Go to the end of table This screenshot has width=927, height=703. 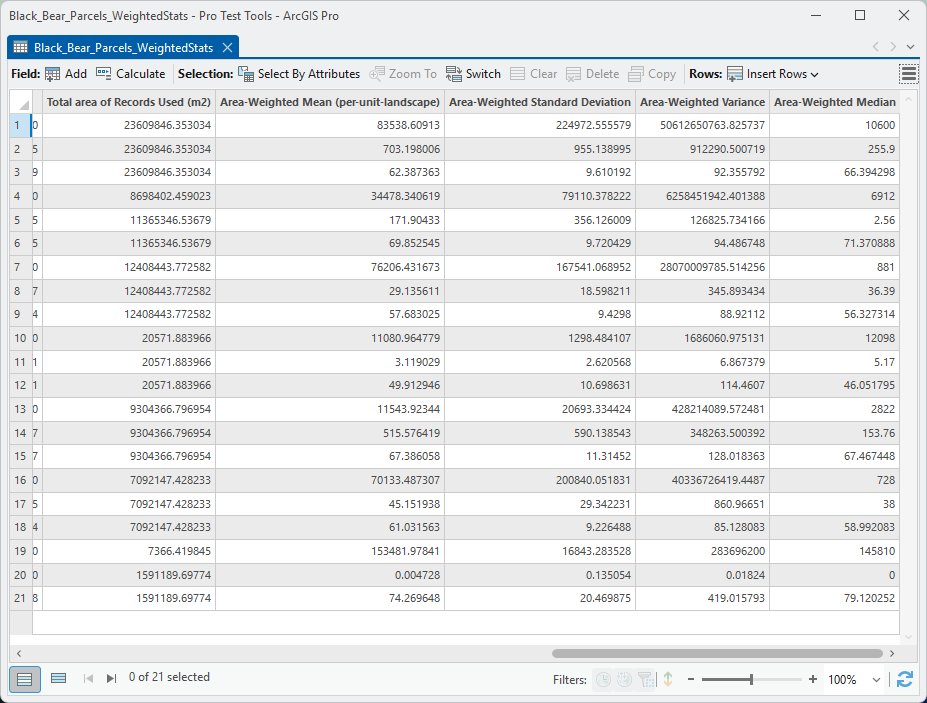[x=111, y=678]
